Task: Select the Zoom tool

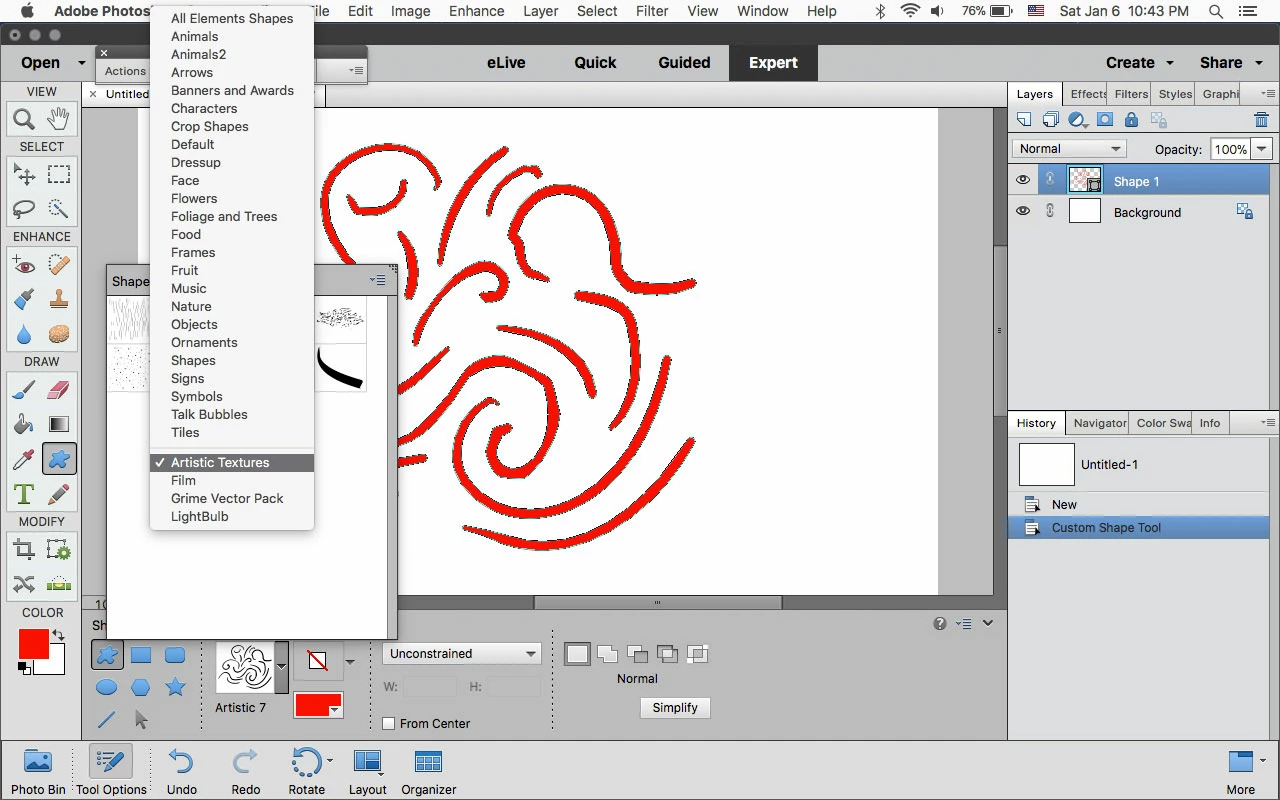Action: tap(24, 119)
